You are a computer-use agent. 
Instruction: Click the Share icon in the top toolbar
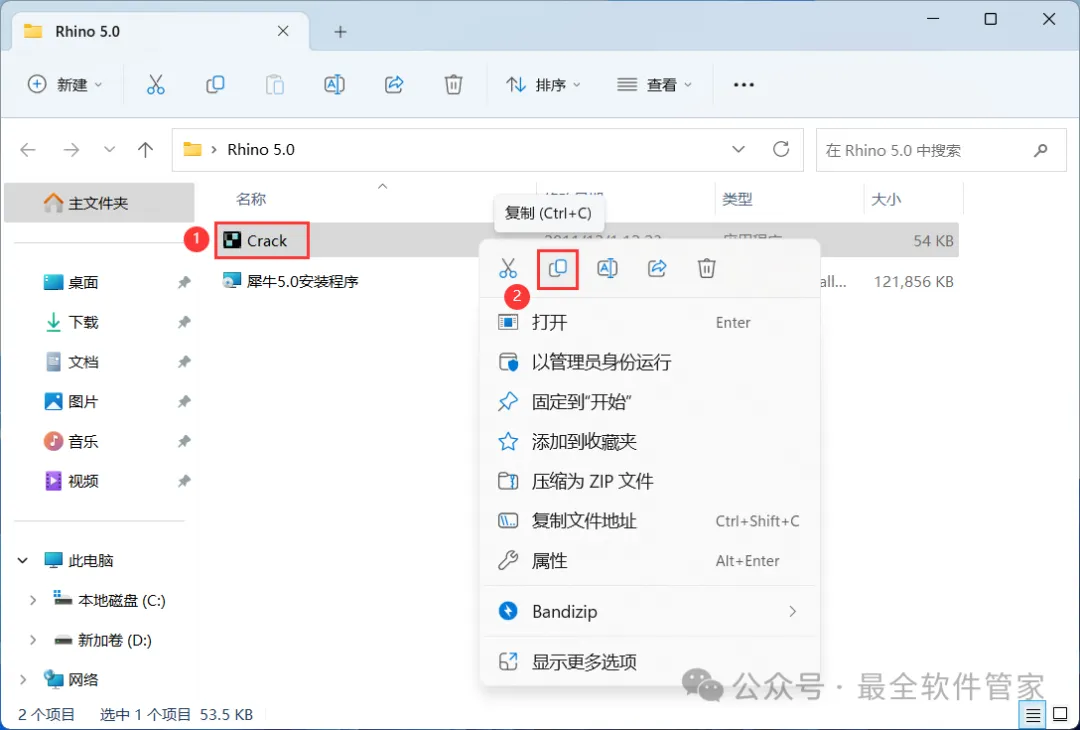click(393, 85)
